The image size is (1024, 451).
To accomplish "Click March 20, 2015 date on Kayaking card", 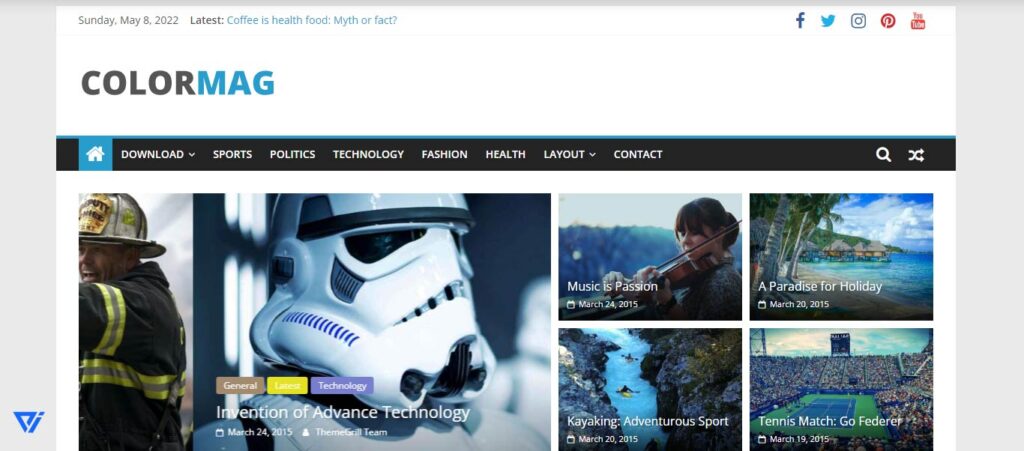I will (x=608, y=439).
